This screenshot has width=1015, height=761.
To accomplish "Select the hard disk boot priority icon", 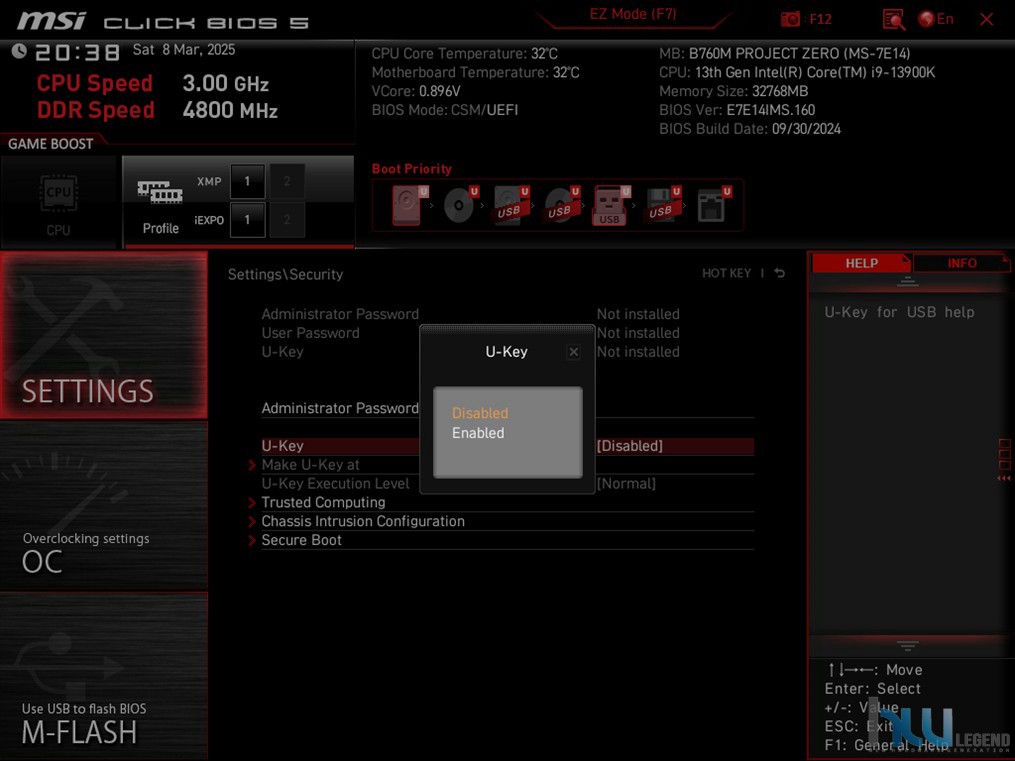I will coord(408,205).
